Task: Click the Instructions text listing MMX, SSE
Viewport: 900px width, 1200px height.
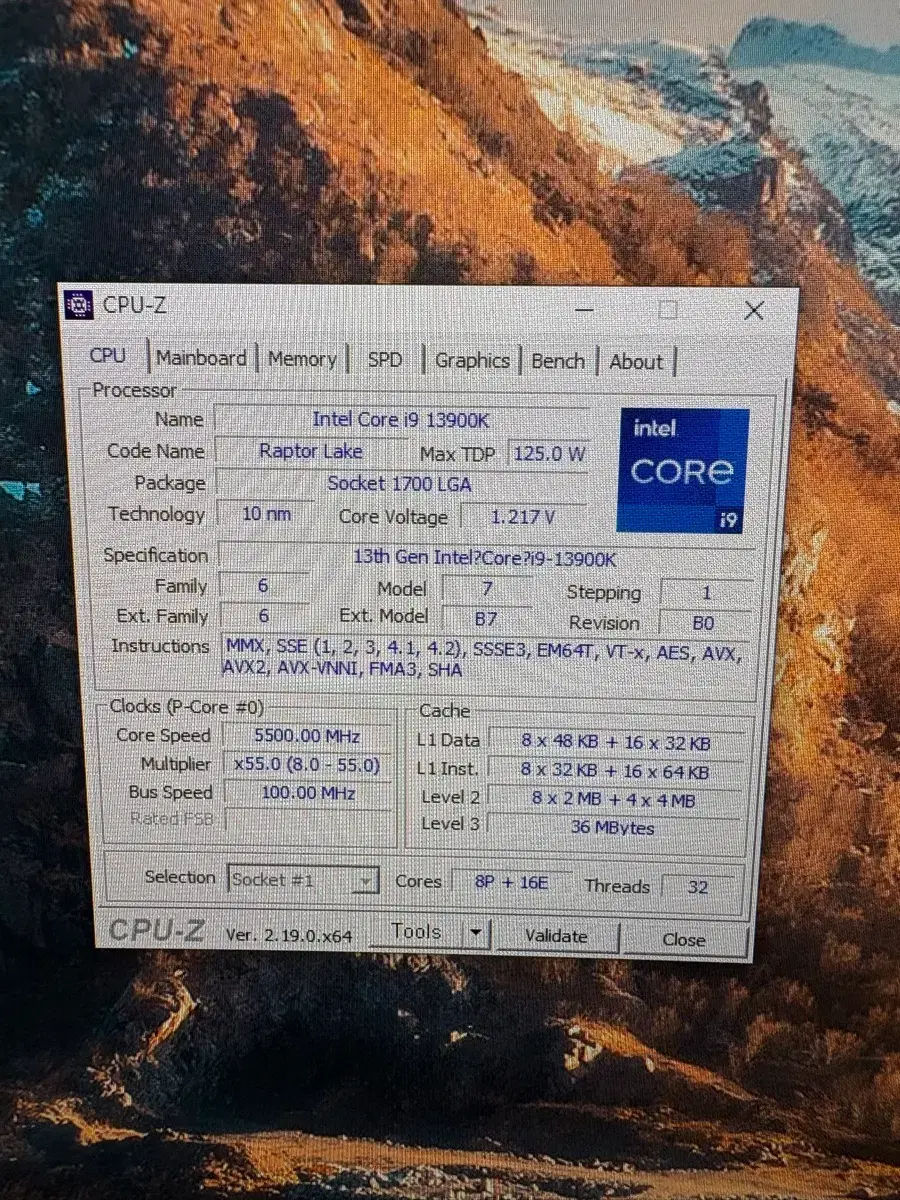Action: [484, 660]
